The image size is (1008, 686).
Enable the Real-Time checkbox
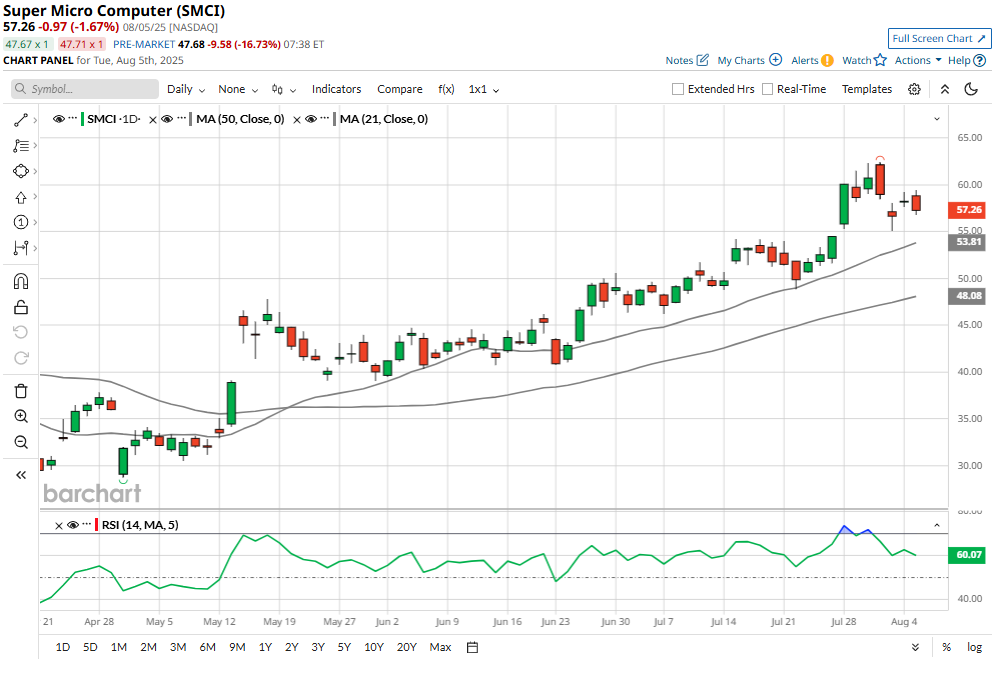click(x=767, y=89)
